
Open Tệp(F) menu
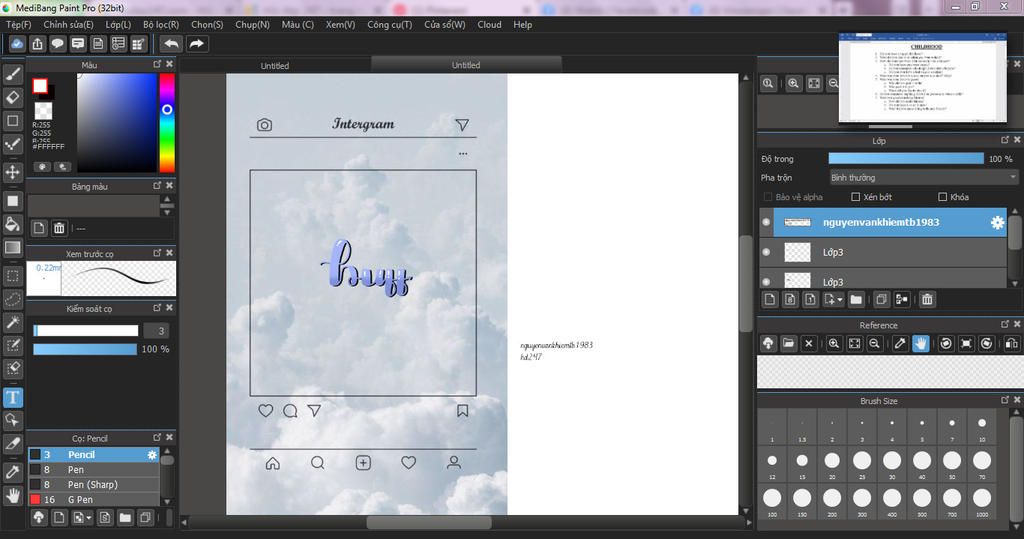tap(18, 24)
